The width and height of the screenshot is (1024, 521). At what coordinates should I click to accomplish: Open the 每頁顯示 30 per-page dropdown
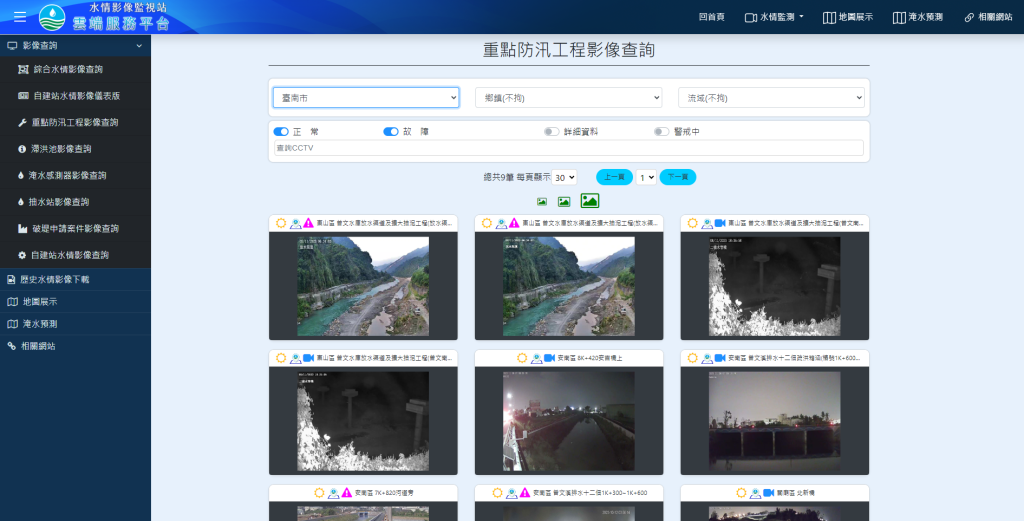pyautogui.click(x=564, y=177)
